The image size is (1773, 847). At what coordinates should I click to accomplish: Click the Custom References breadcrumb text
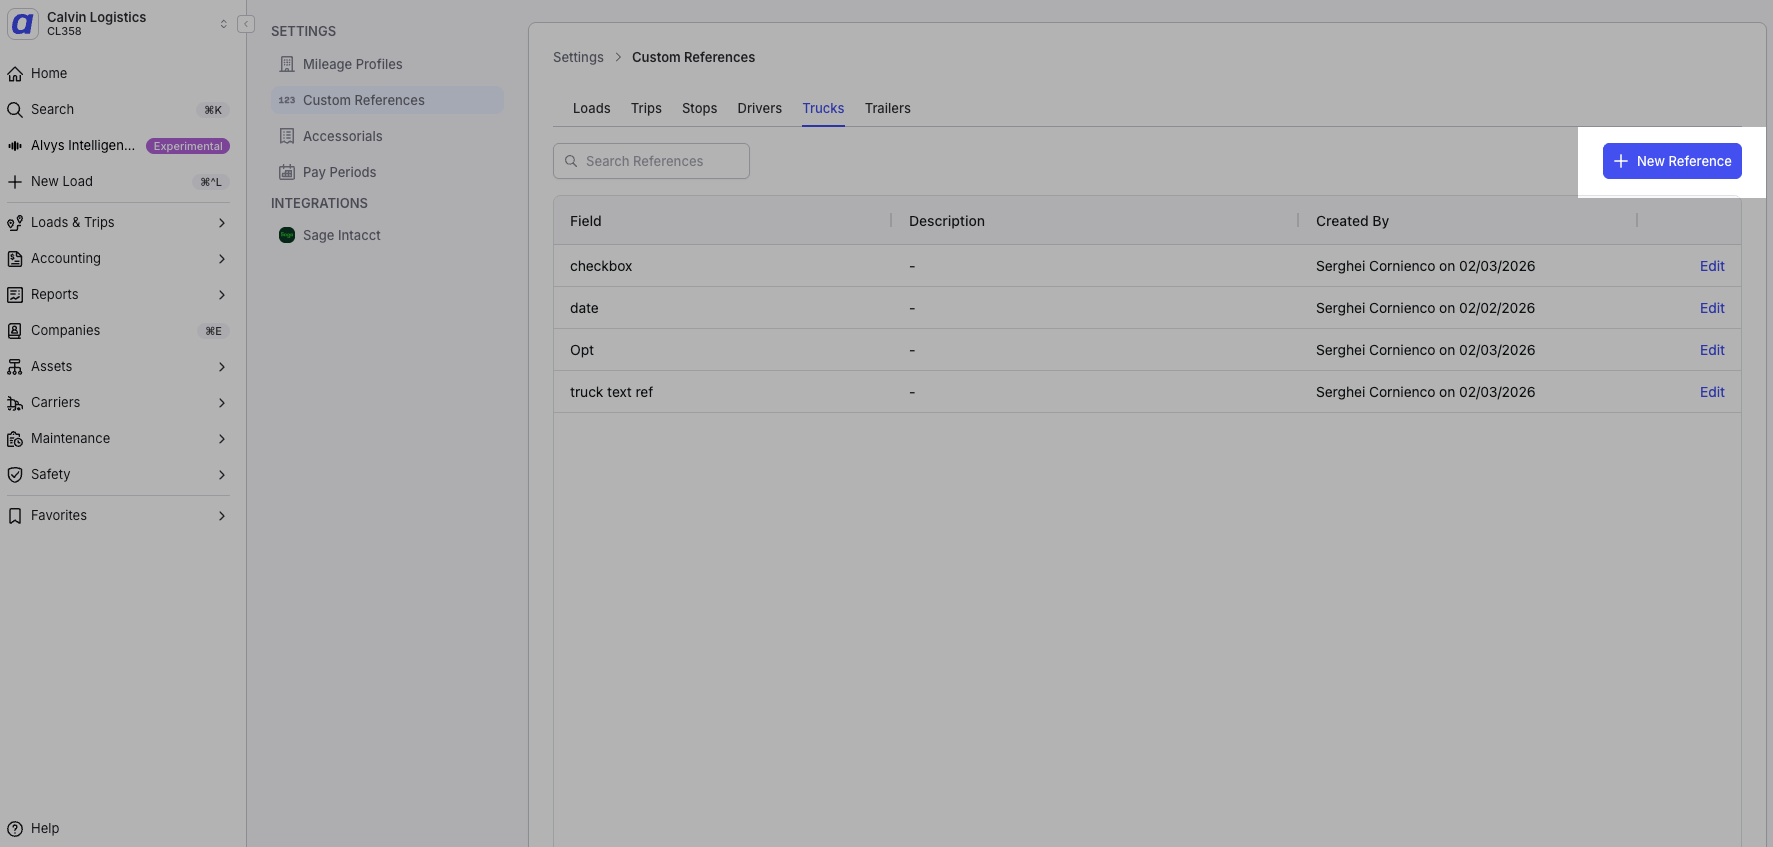click(x=693, y=57)
